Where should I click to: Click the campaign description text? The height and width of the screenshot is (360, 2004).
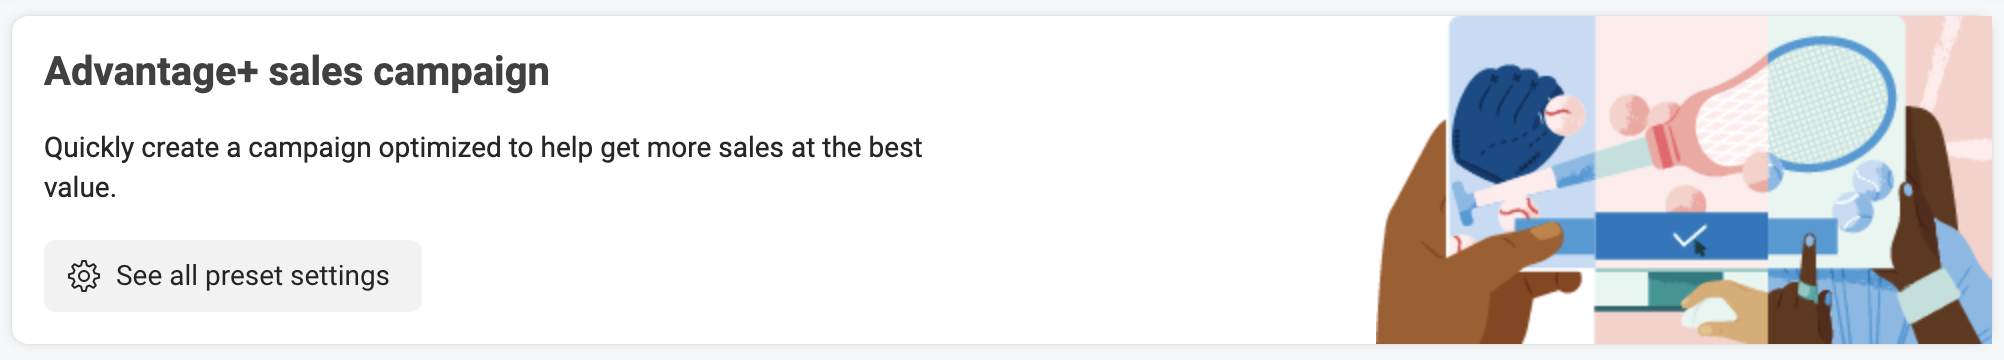(x=483, y=167)
